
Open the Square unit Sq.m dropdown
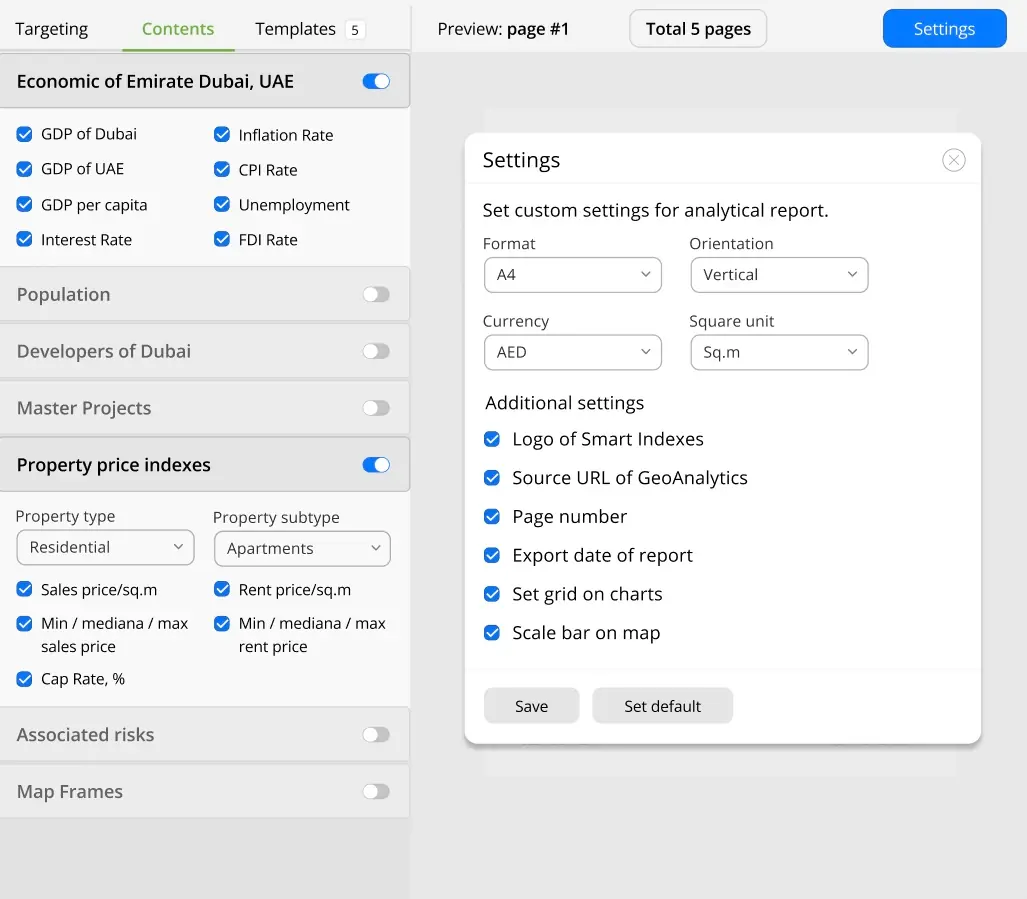click(x=779, y=352)
